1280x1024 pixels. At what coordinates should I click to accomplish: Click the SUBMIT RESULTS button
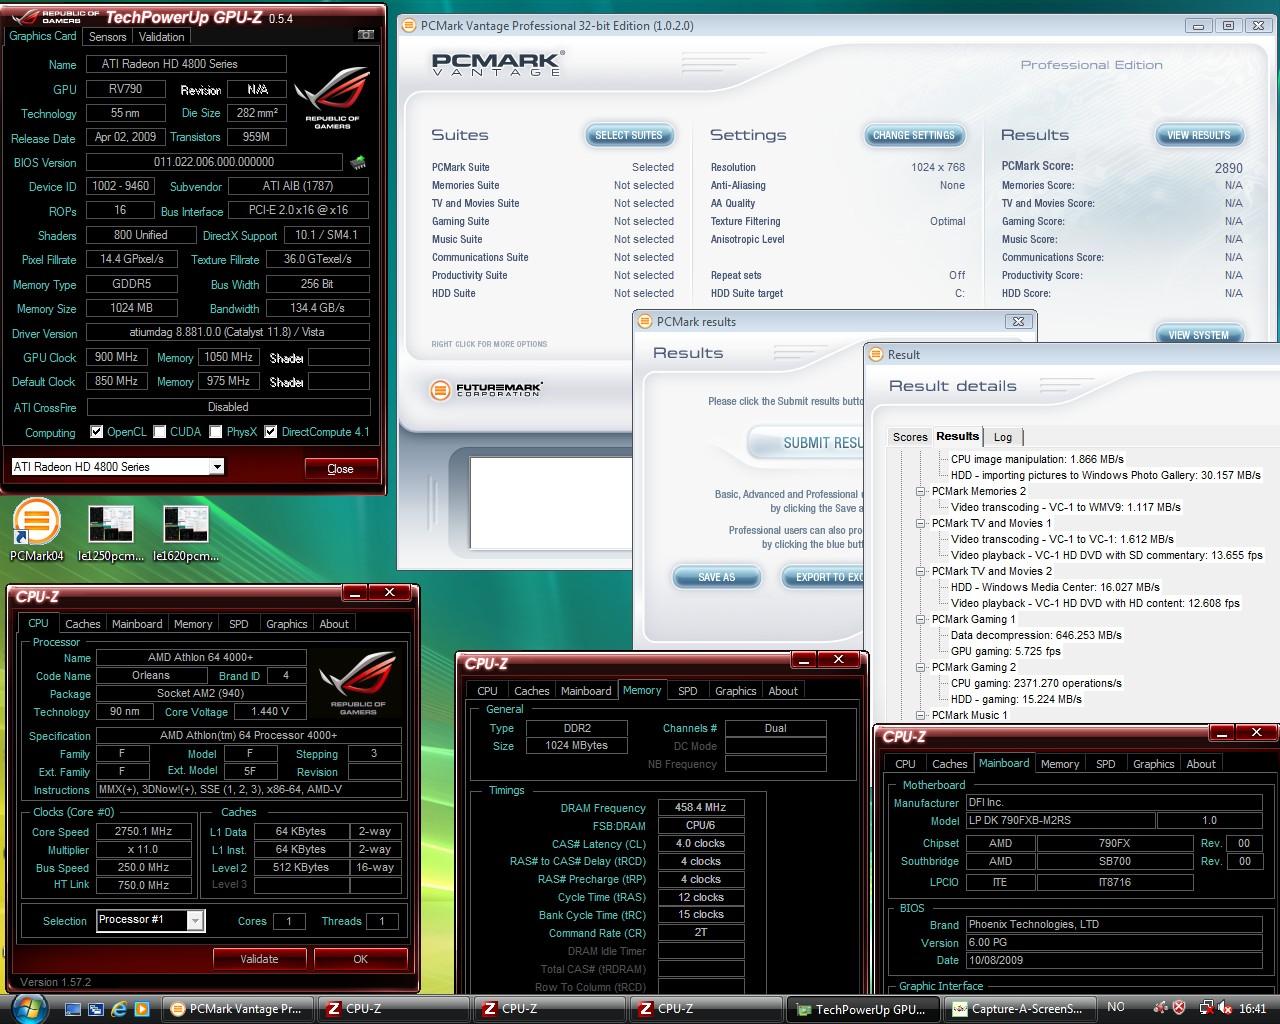pyautogui.click(x=806, y=443)
